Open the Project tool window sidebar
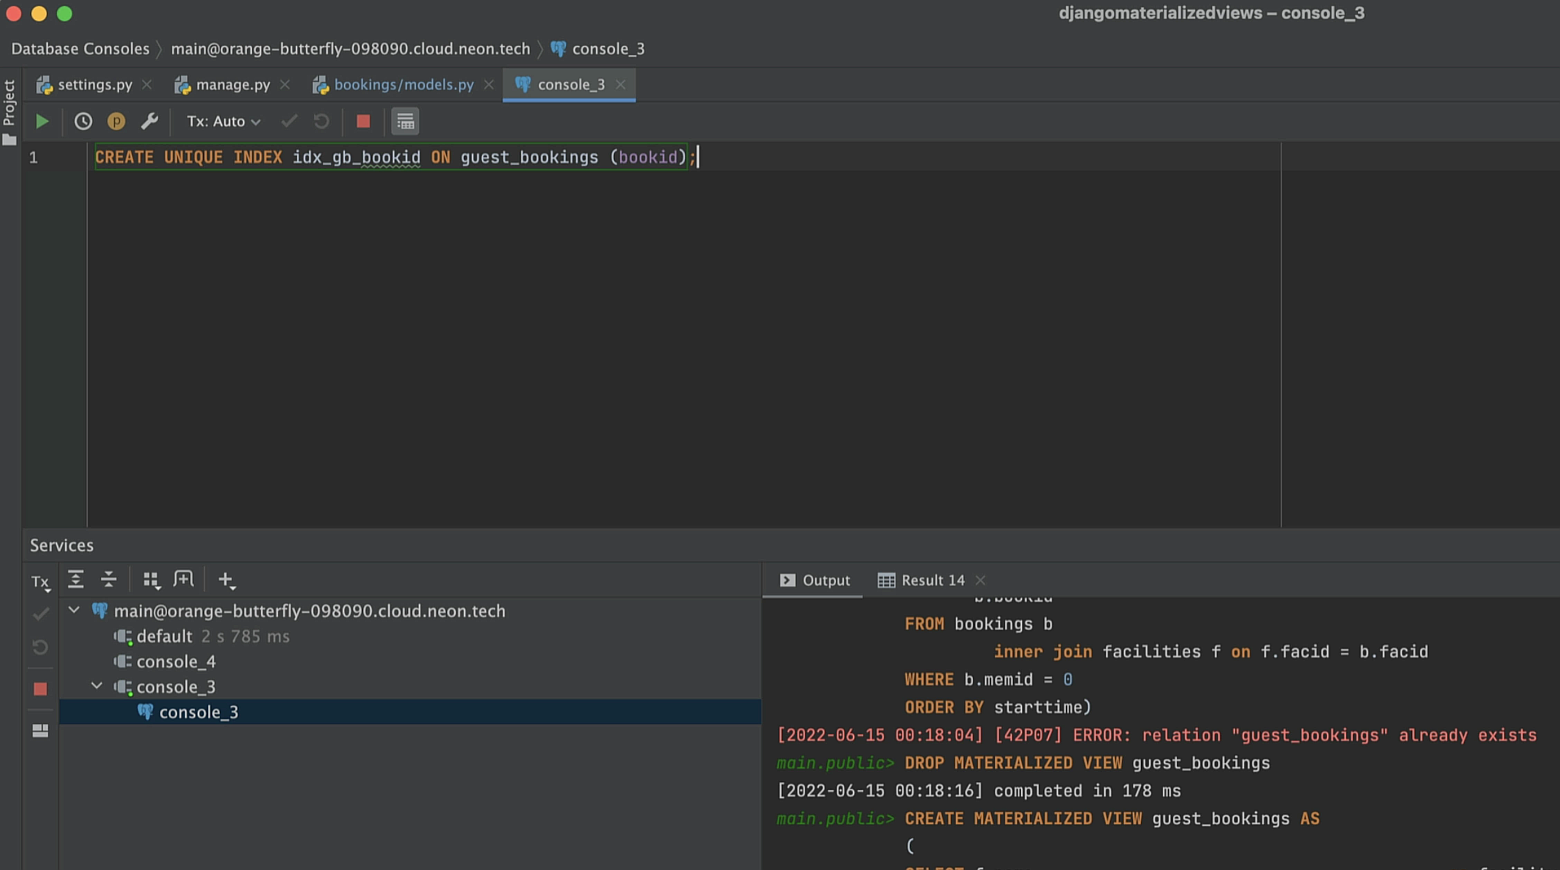The width and height of the screenshot is (1560, 870). tap(9, 112)
